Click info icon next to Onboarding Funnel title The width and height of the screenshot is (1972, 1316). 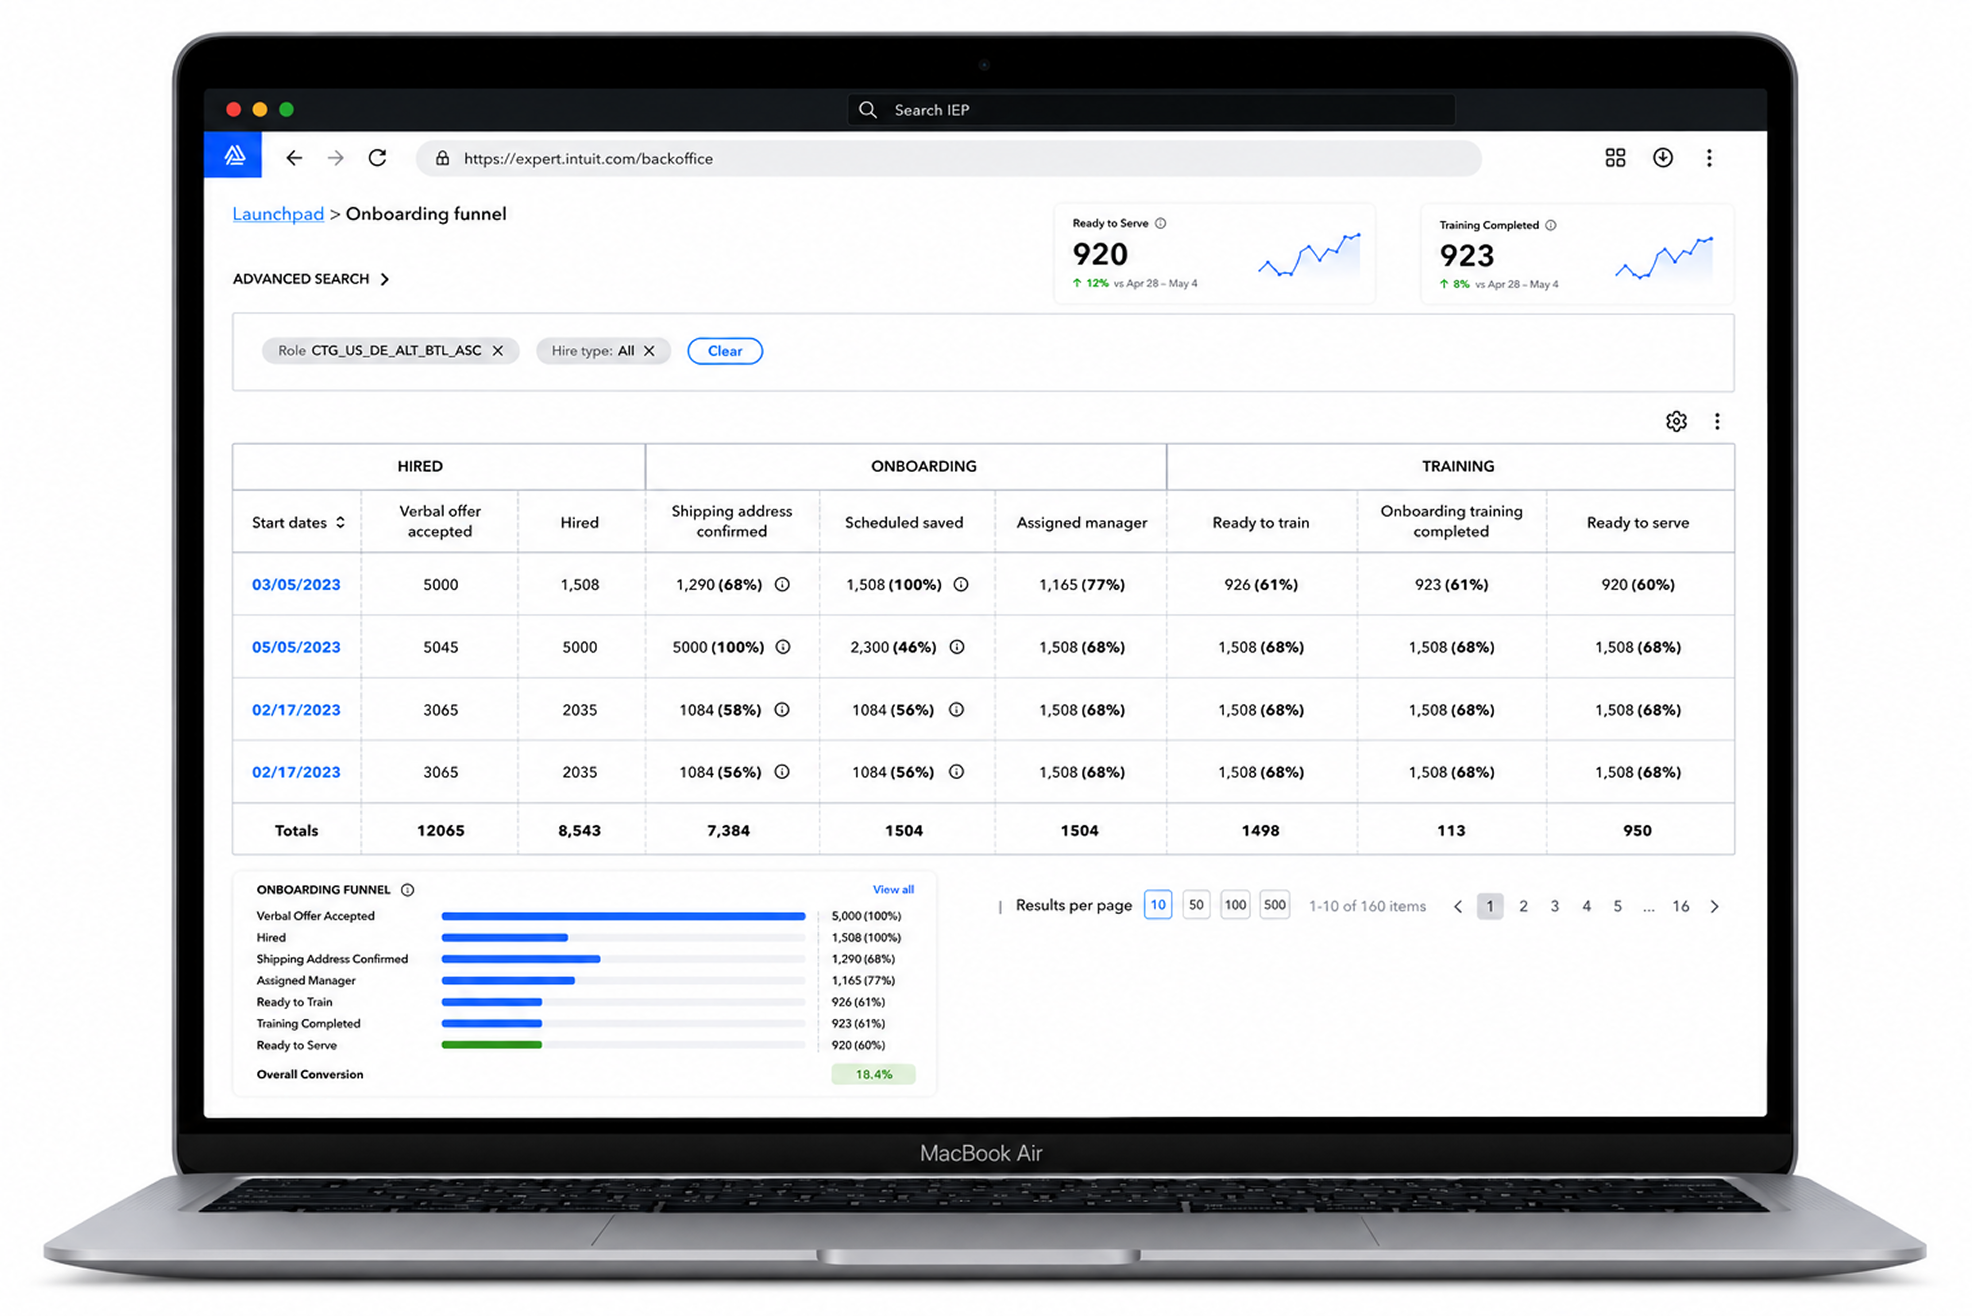pos(407,890)
